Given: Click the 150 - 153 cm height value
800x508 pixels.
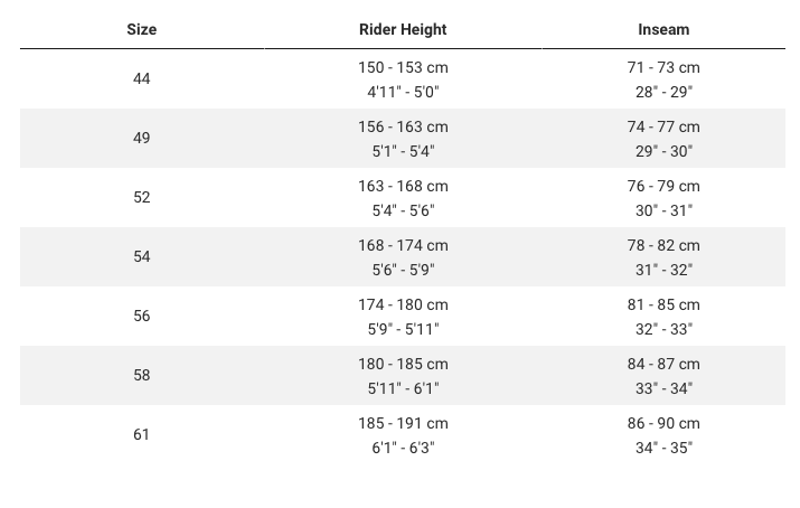Looking at the screenshot, I should coord(403,68).
